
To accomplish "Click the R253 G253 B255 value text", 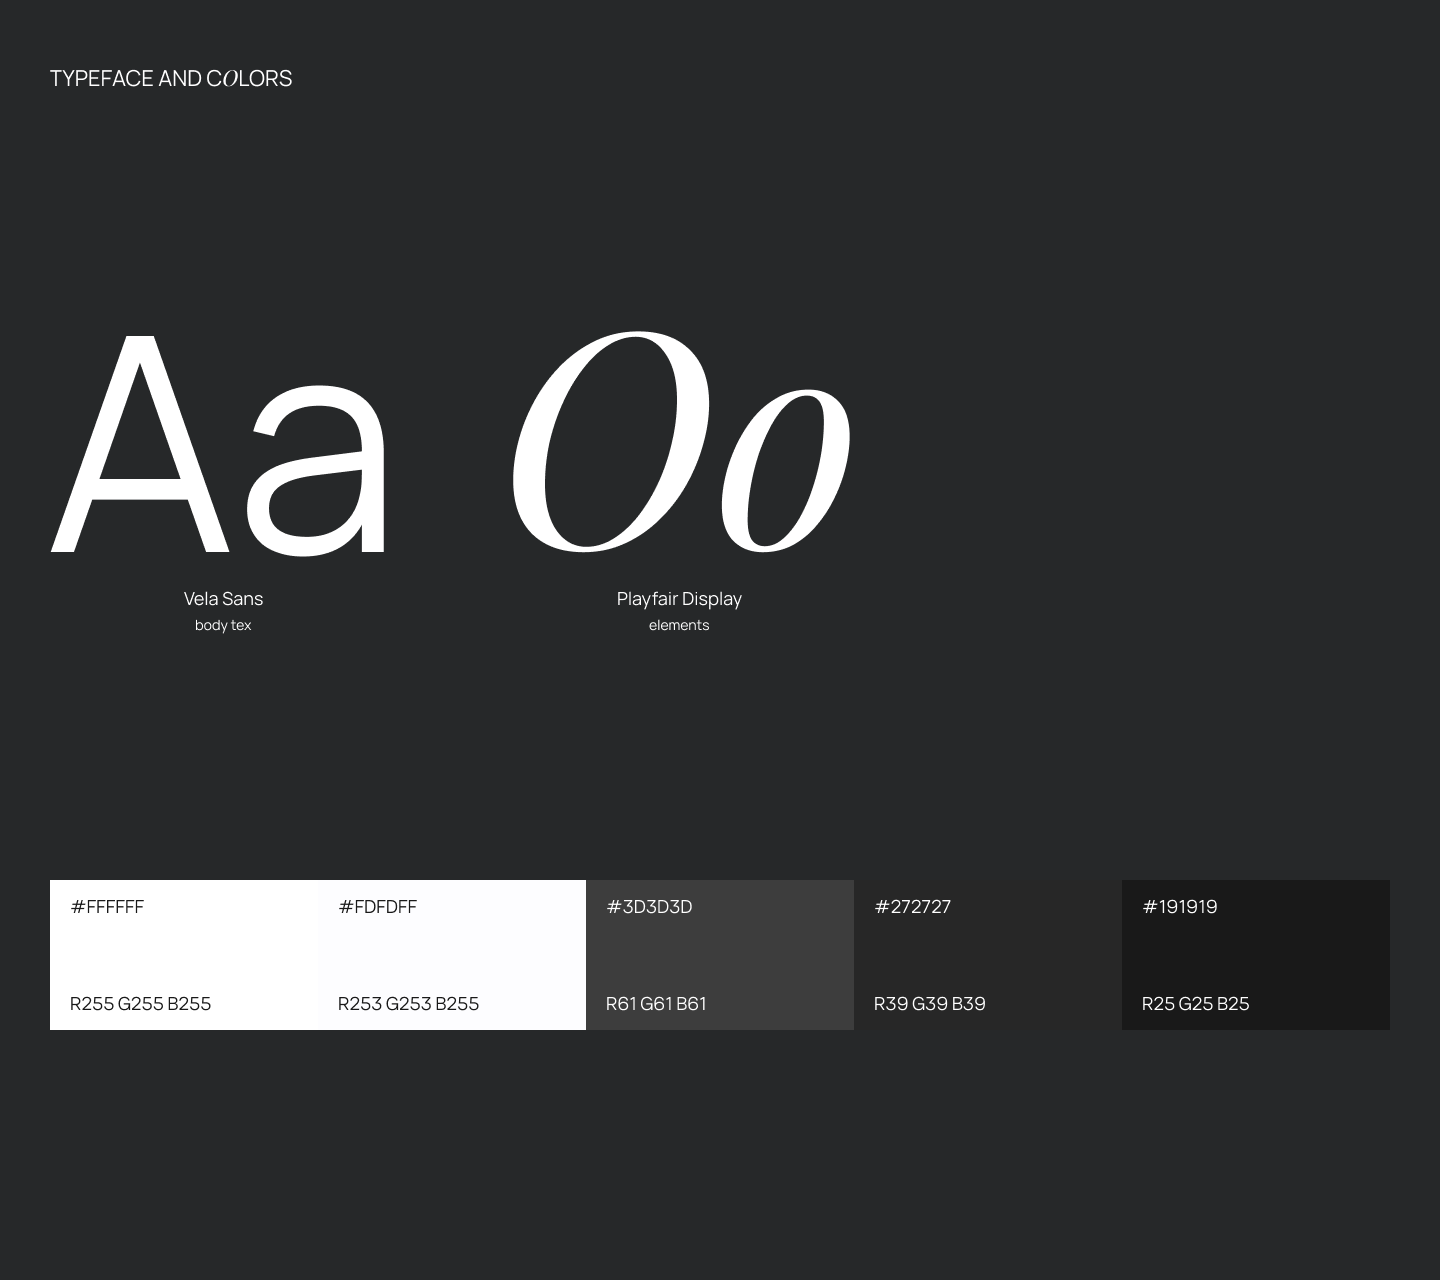I will pos(408,1003).
